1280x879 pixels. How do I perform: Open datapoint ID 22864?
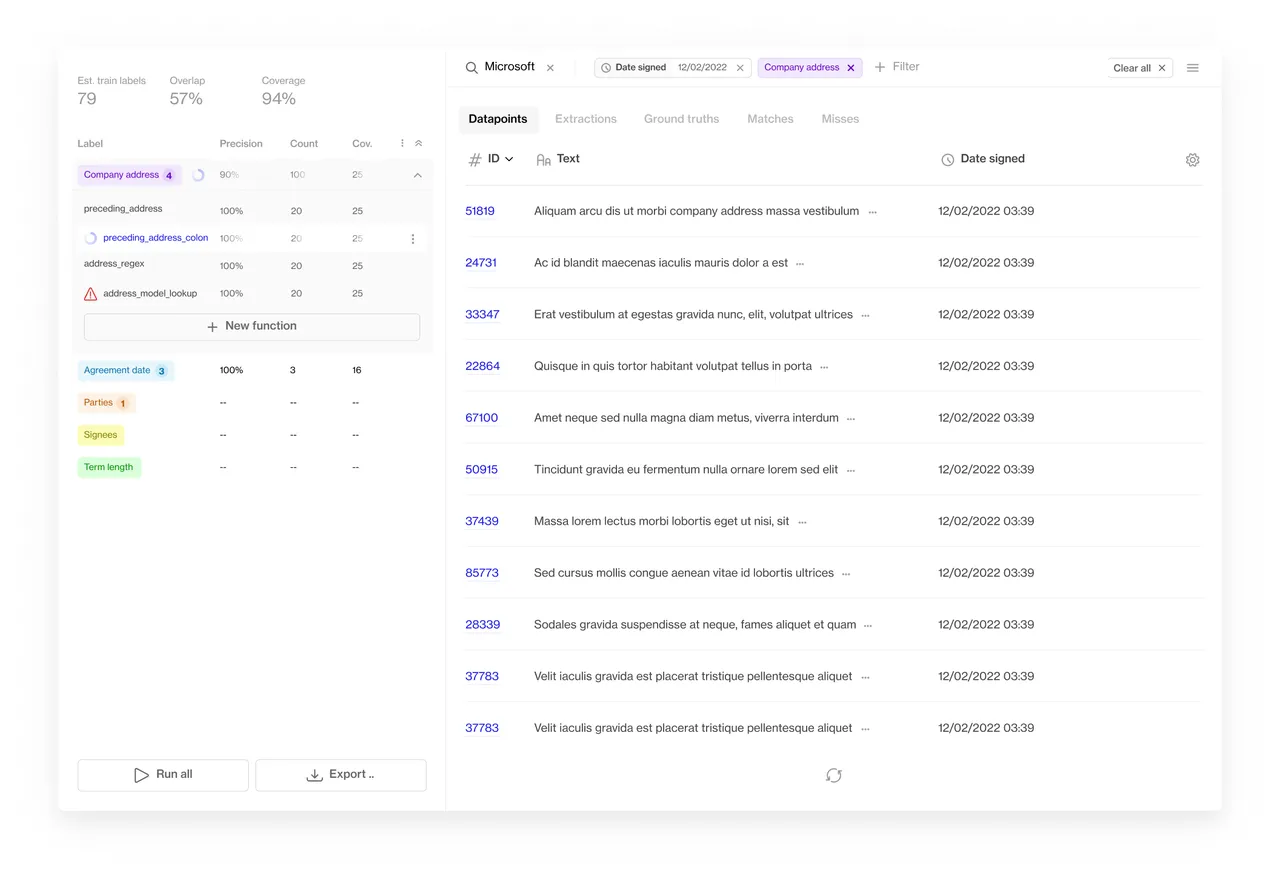(482, 366)
